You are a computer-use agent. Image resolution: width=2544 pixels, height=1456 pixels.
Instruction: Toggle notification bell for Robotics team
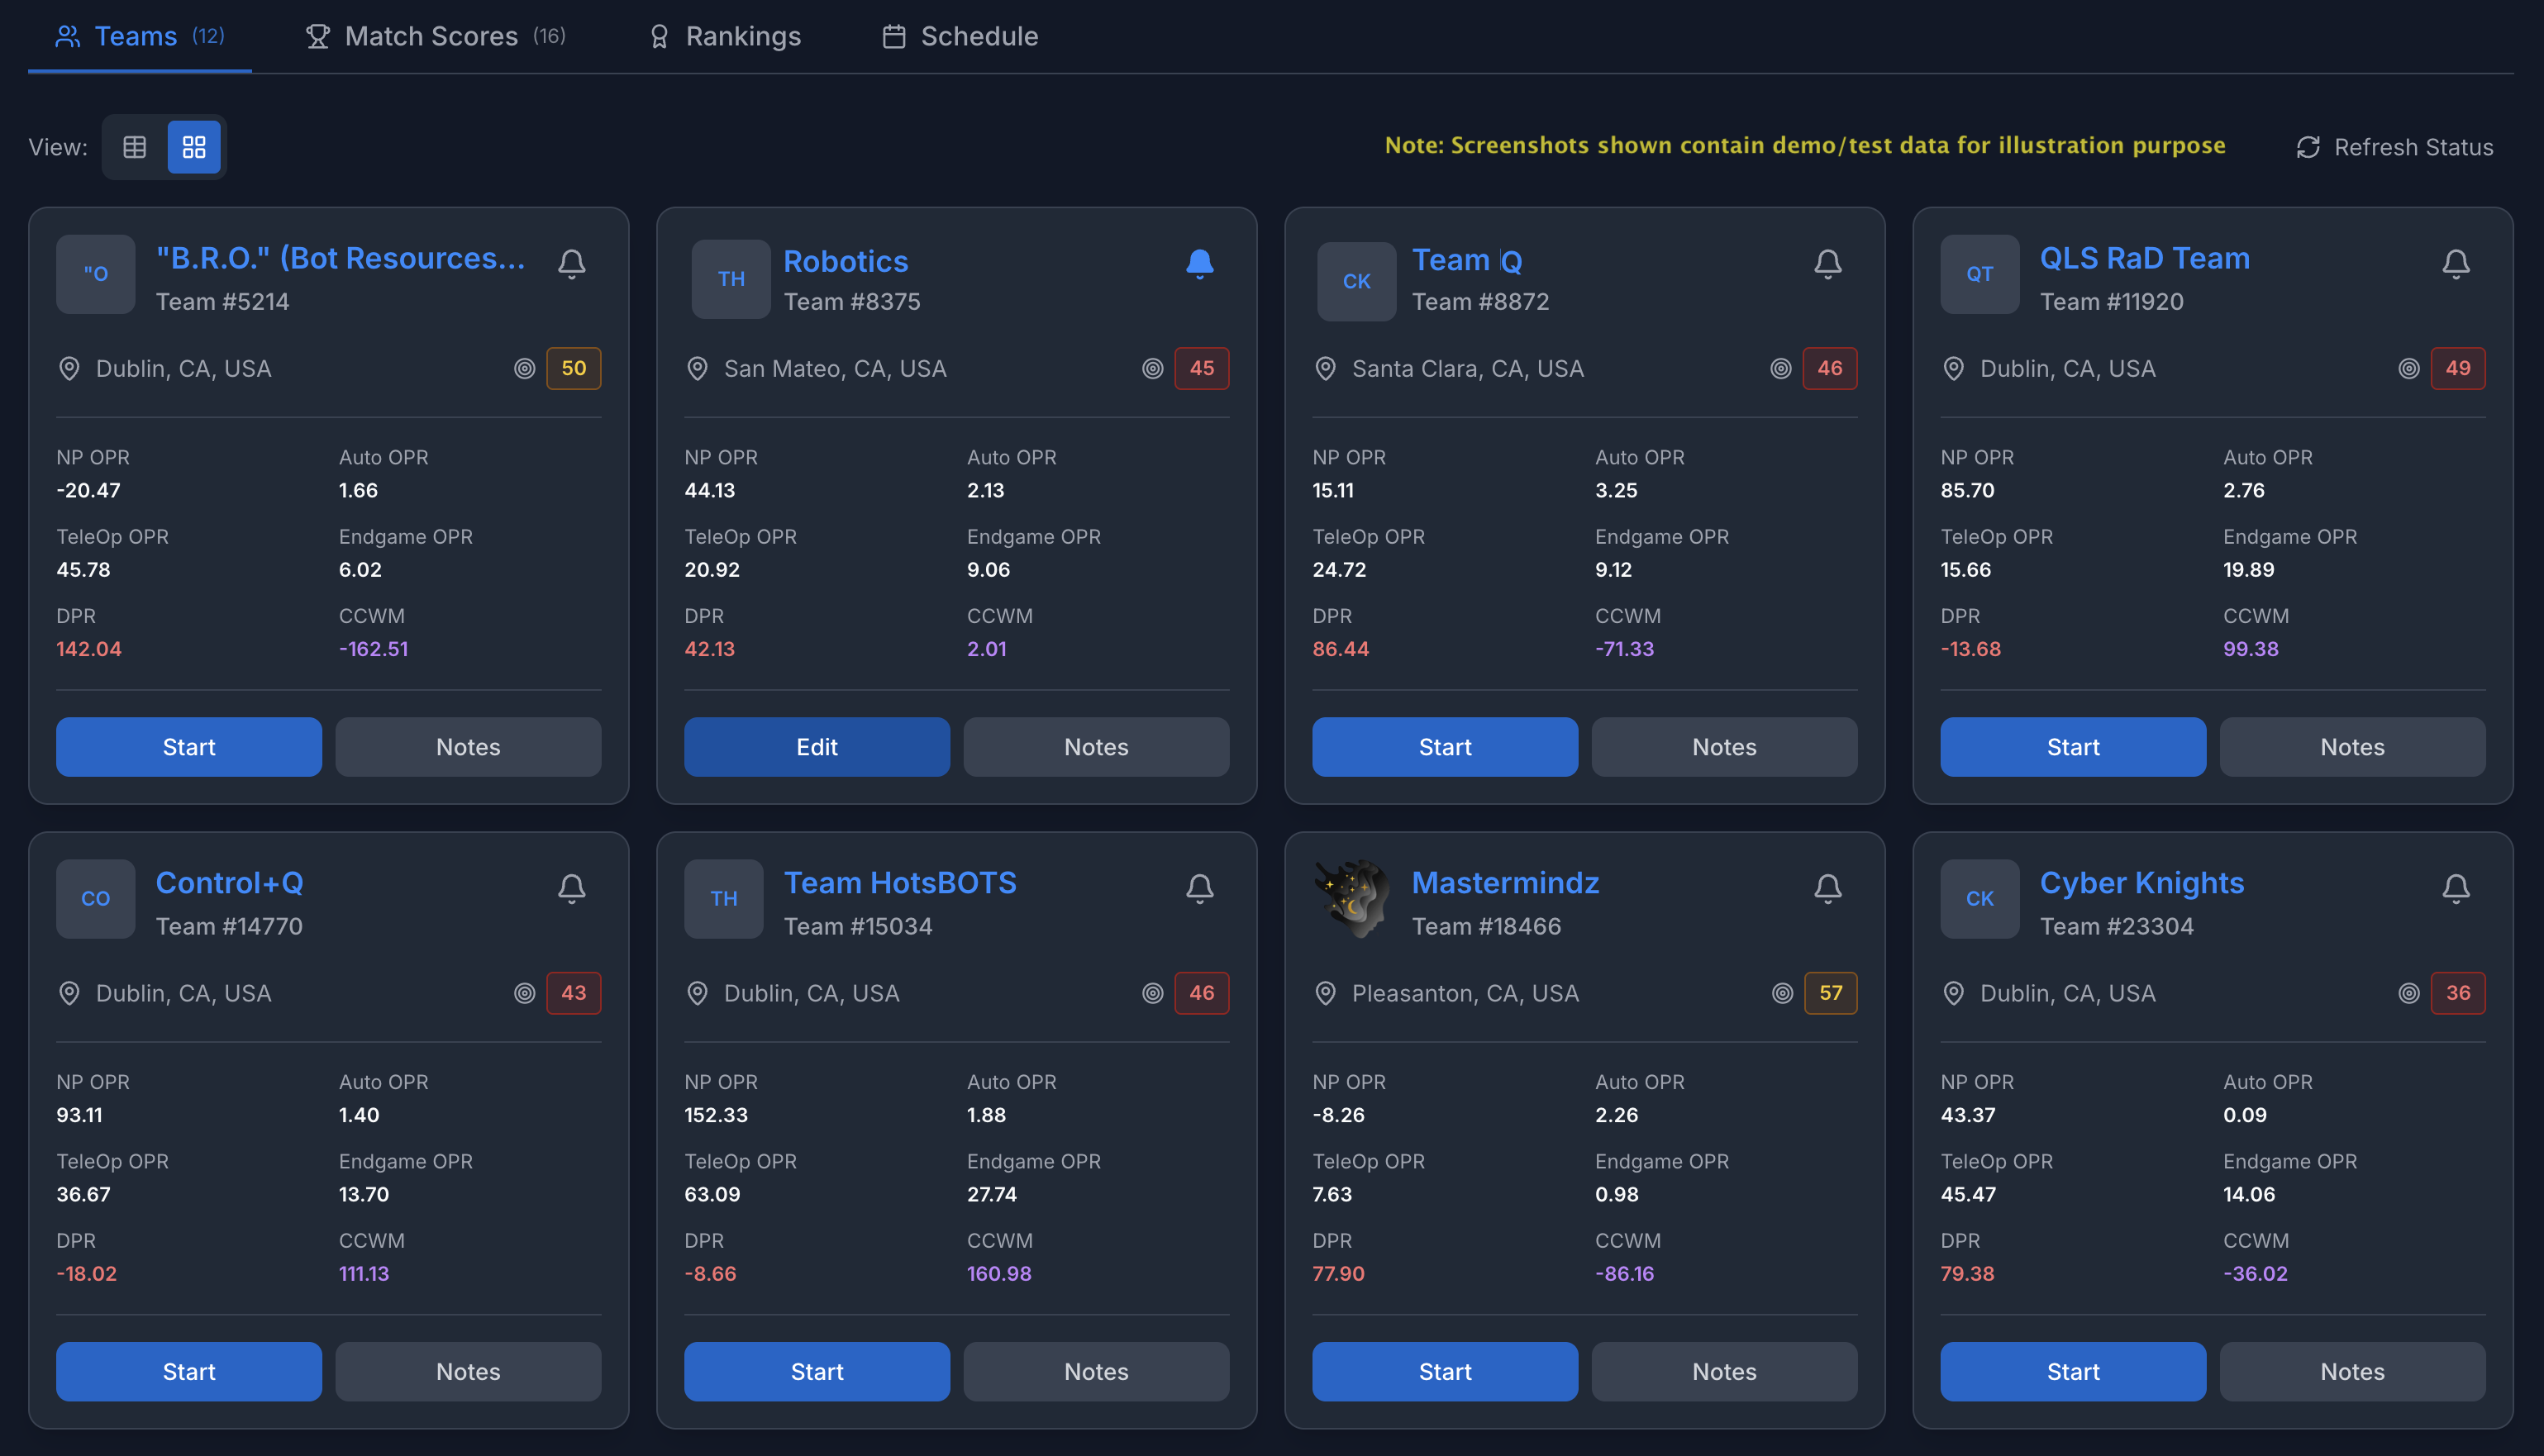point(1199,263)
